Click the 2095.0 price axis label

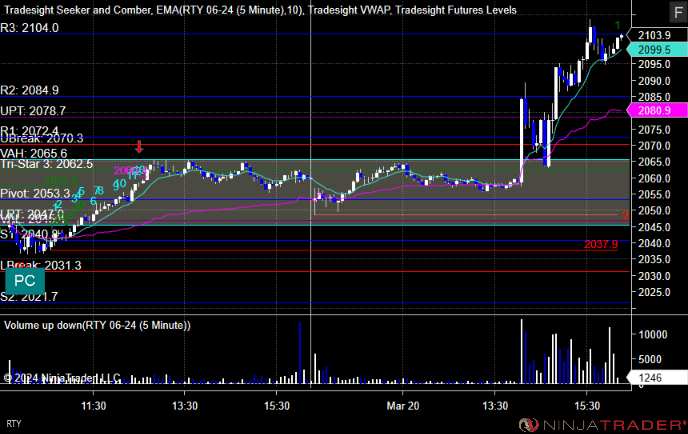point(654,65)
